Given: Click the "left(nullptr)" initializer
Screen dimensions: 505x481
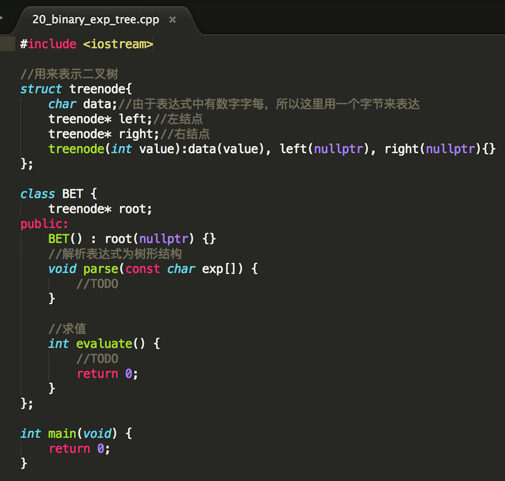Looking at the screenshot, I should tap(324, 149).
